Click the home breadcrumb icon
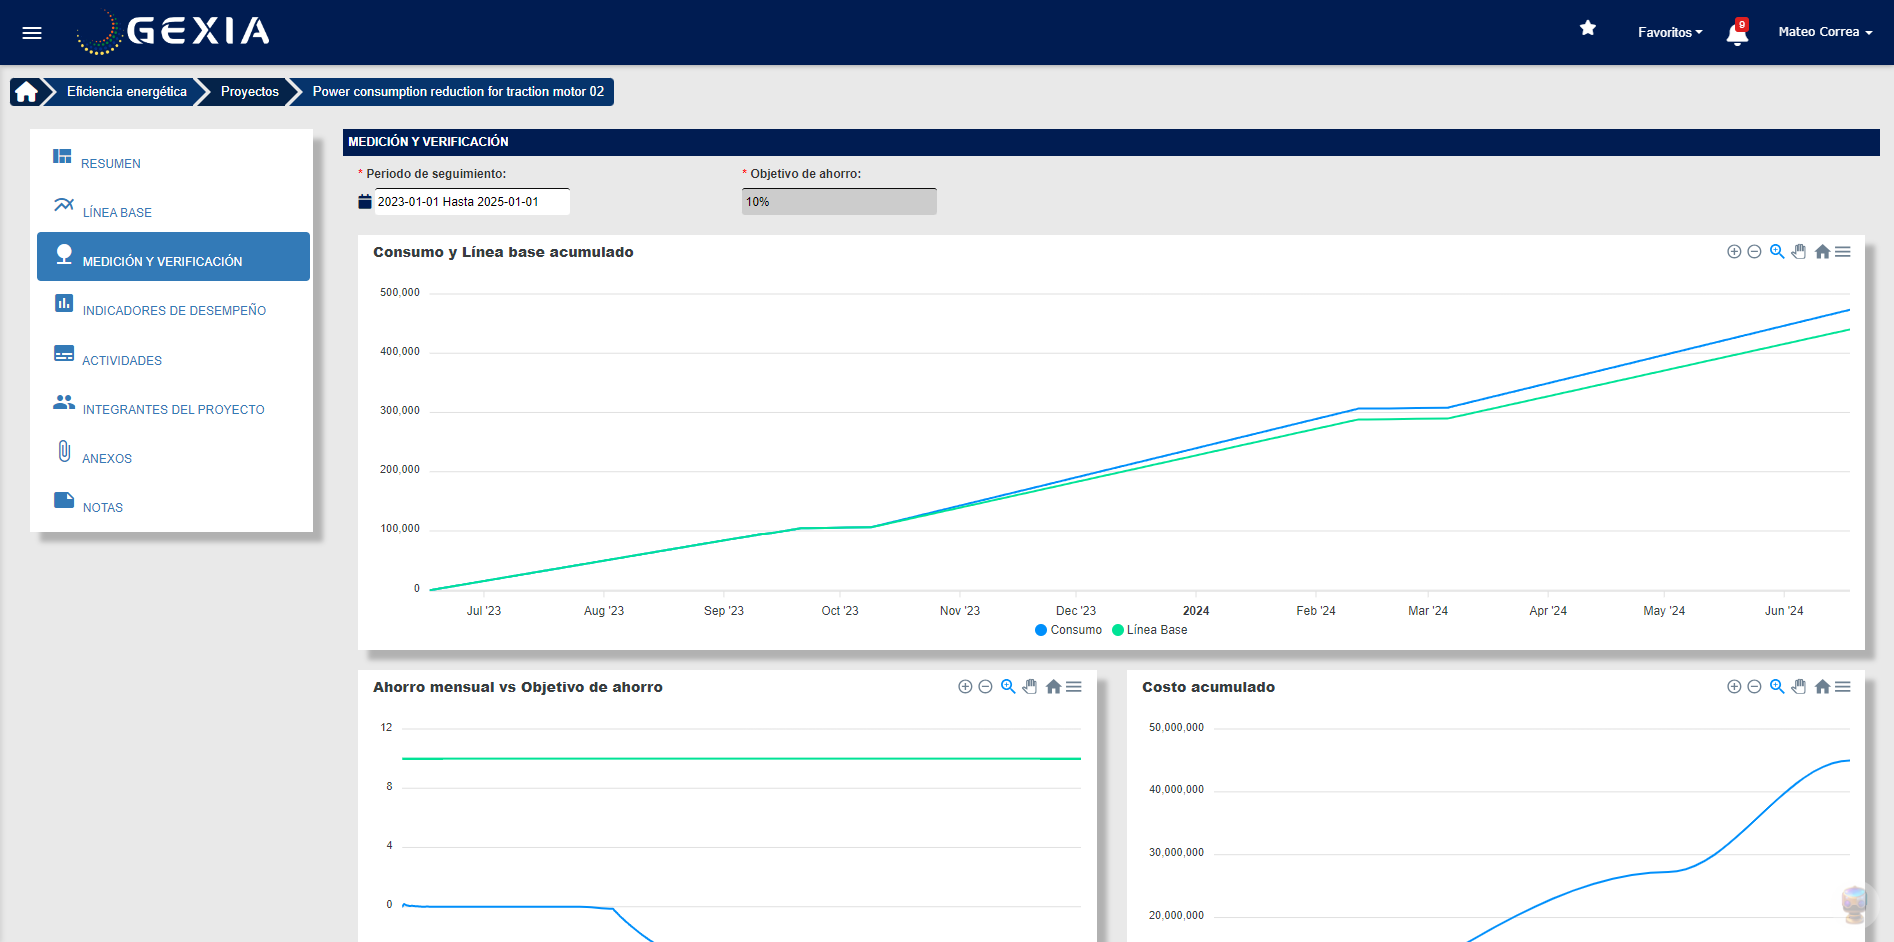The height and width of the screenshot is (942, 1894). tap(27, 92)
